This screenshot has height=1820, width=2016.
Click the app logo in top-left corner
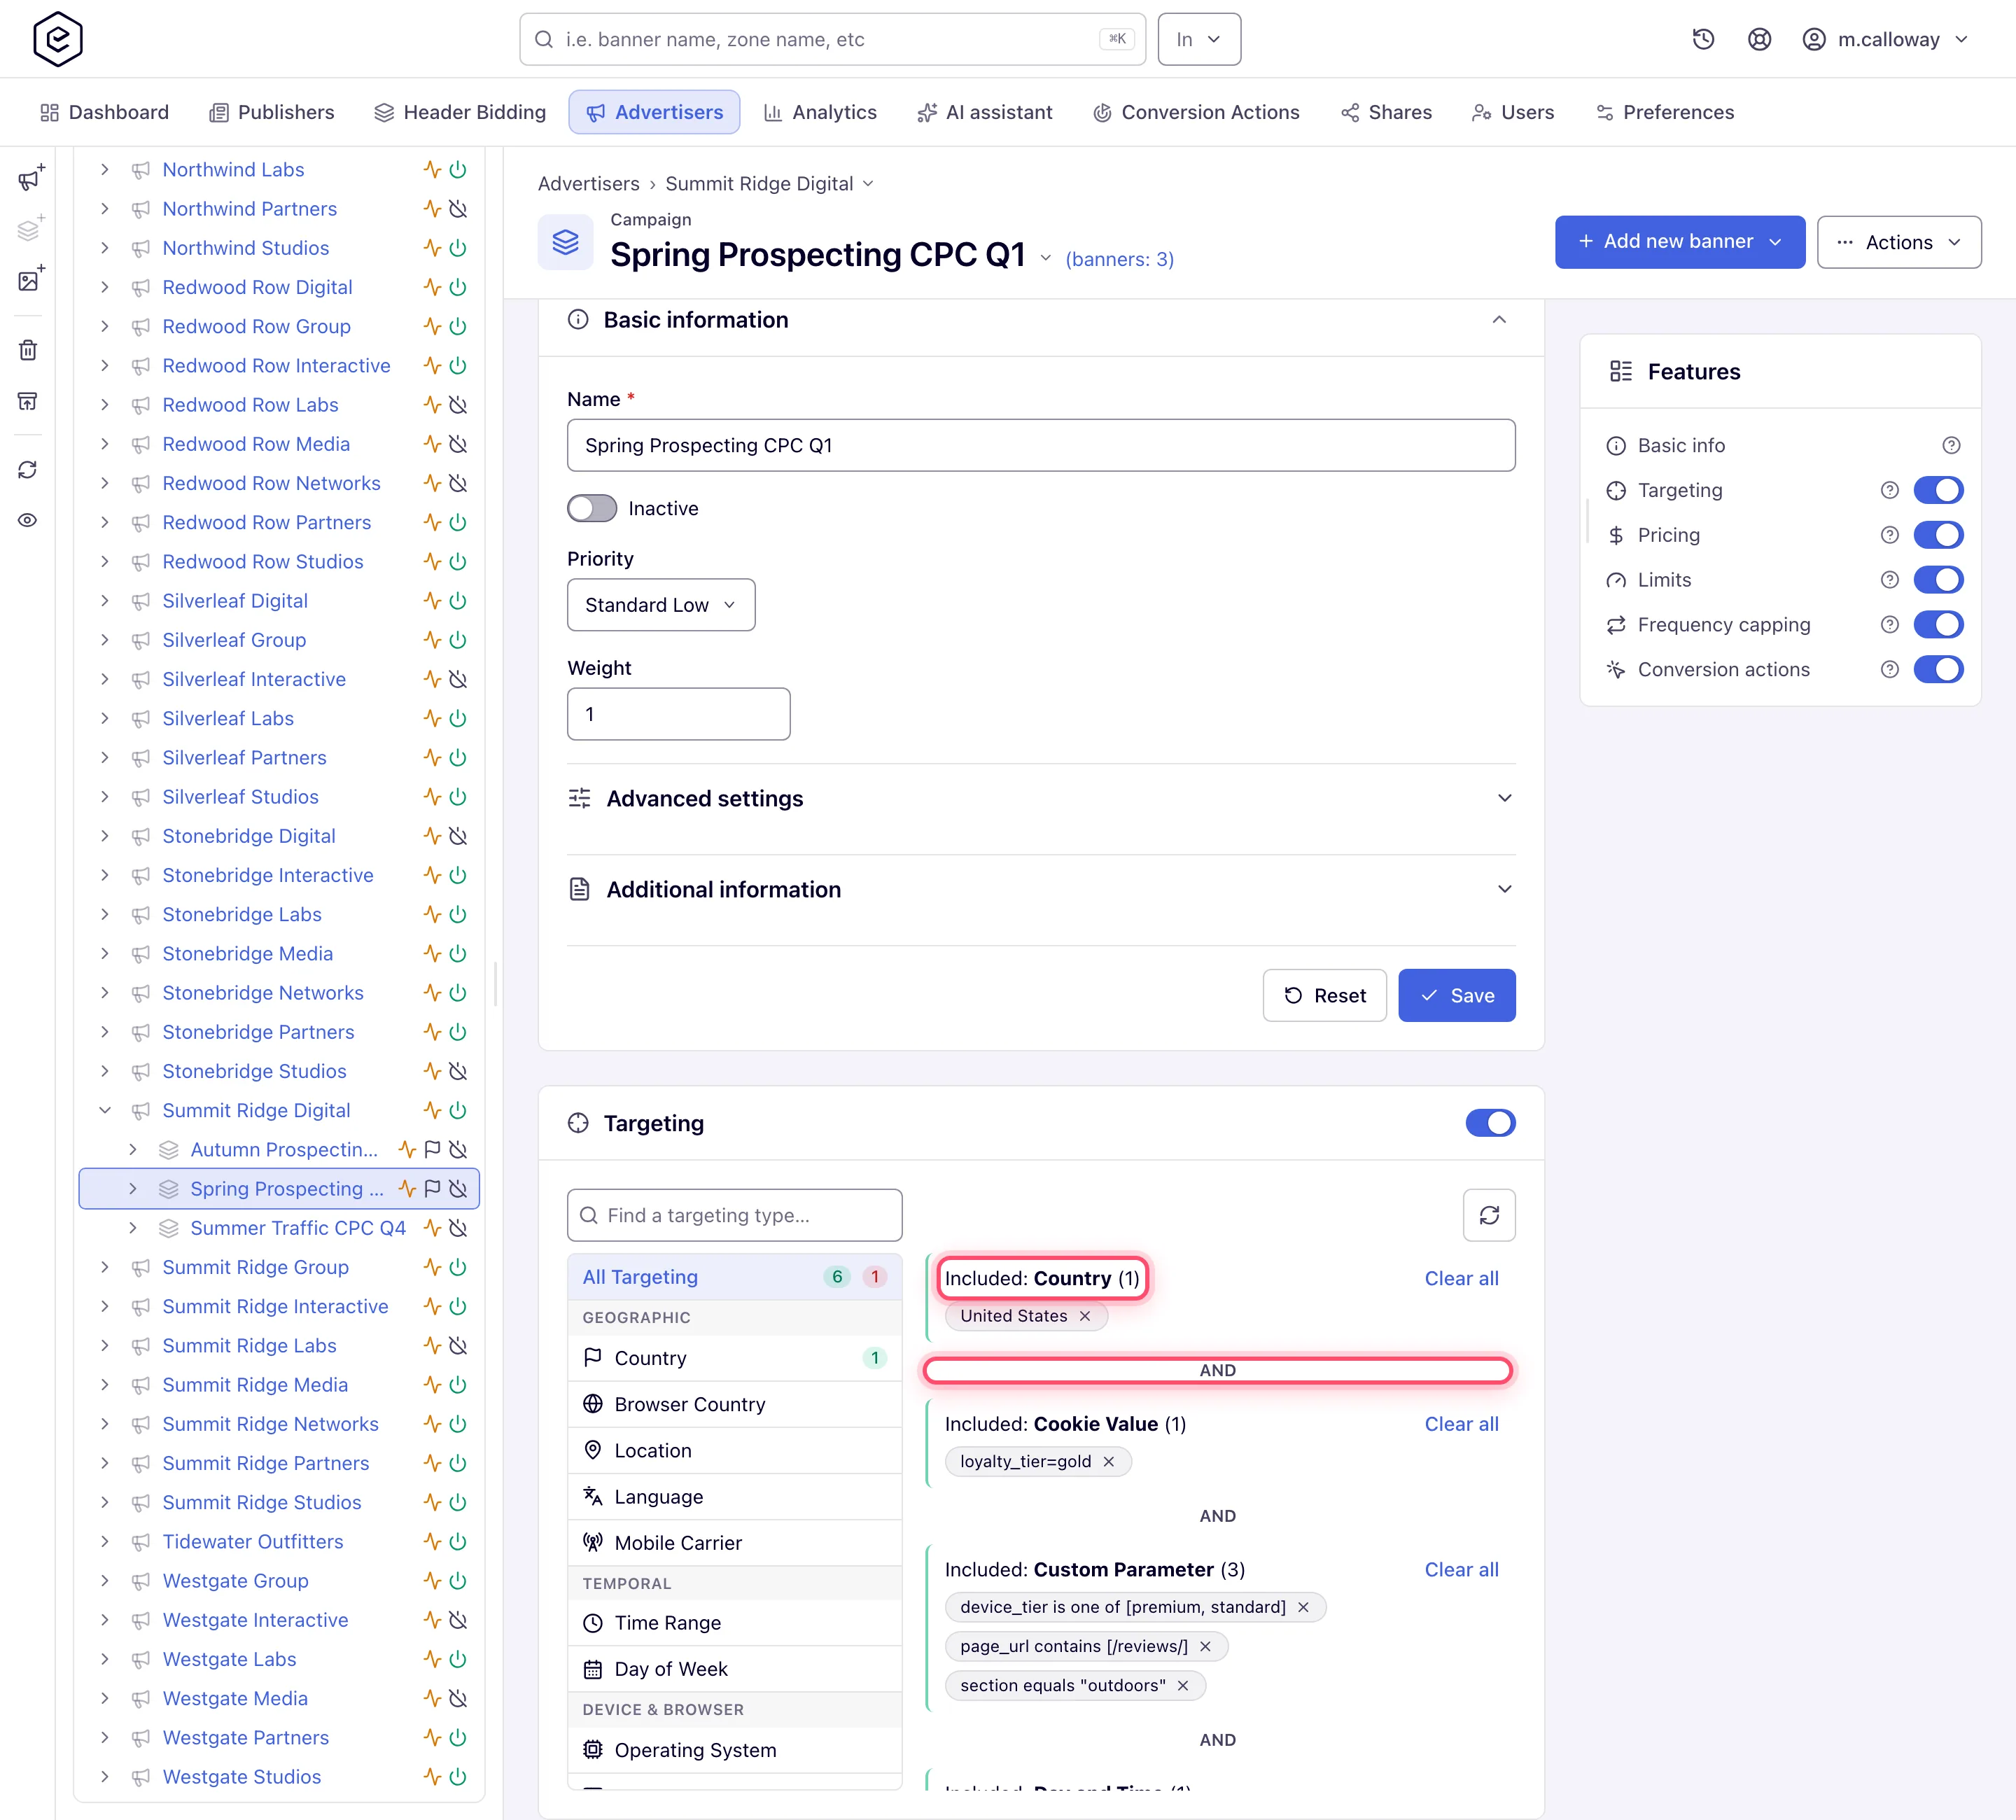coord(58,39)
